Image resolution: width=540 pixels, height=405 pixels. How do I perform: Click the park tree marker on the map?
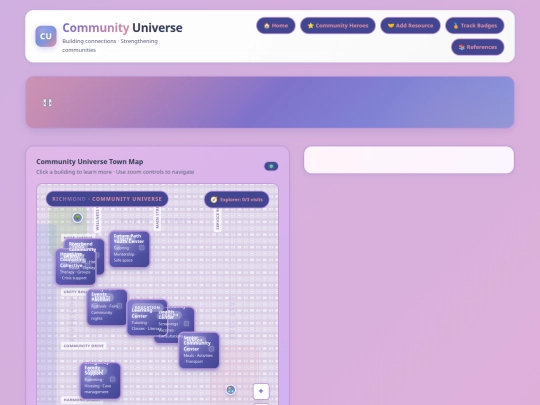tap(78, 218)
